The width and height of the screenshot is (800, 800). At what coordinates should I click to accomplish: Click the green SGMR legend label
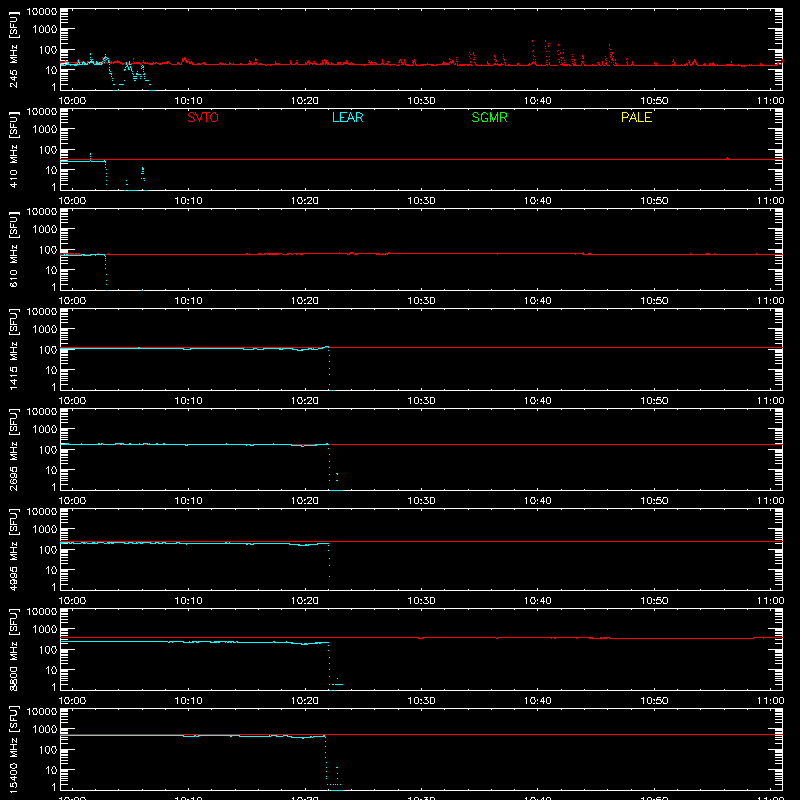[x=489, y=117]
